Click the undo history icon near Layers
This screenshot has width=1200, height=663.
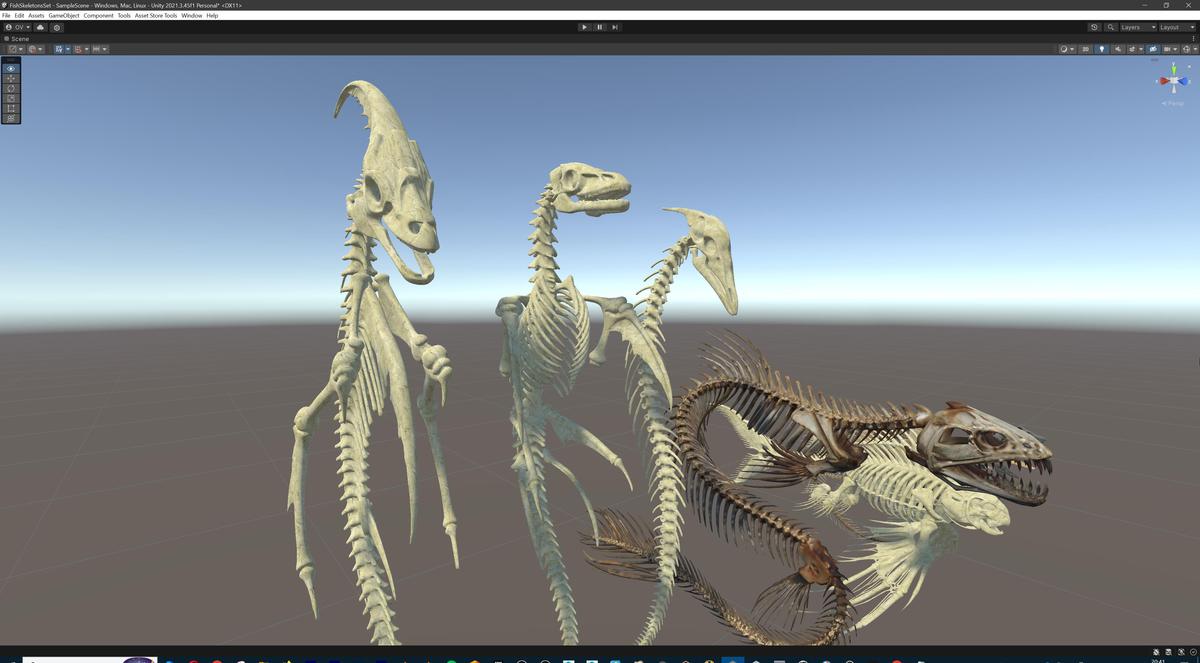click(1093, 27)
